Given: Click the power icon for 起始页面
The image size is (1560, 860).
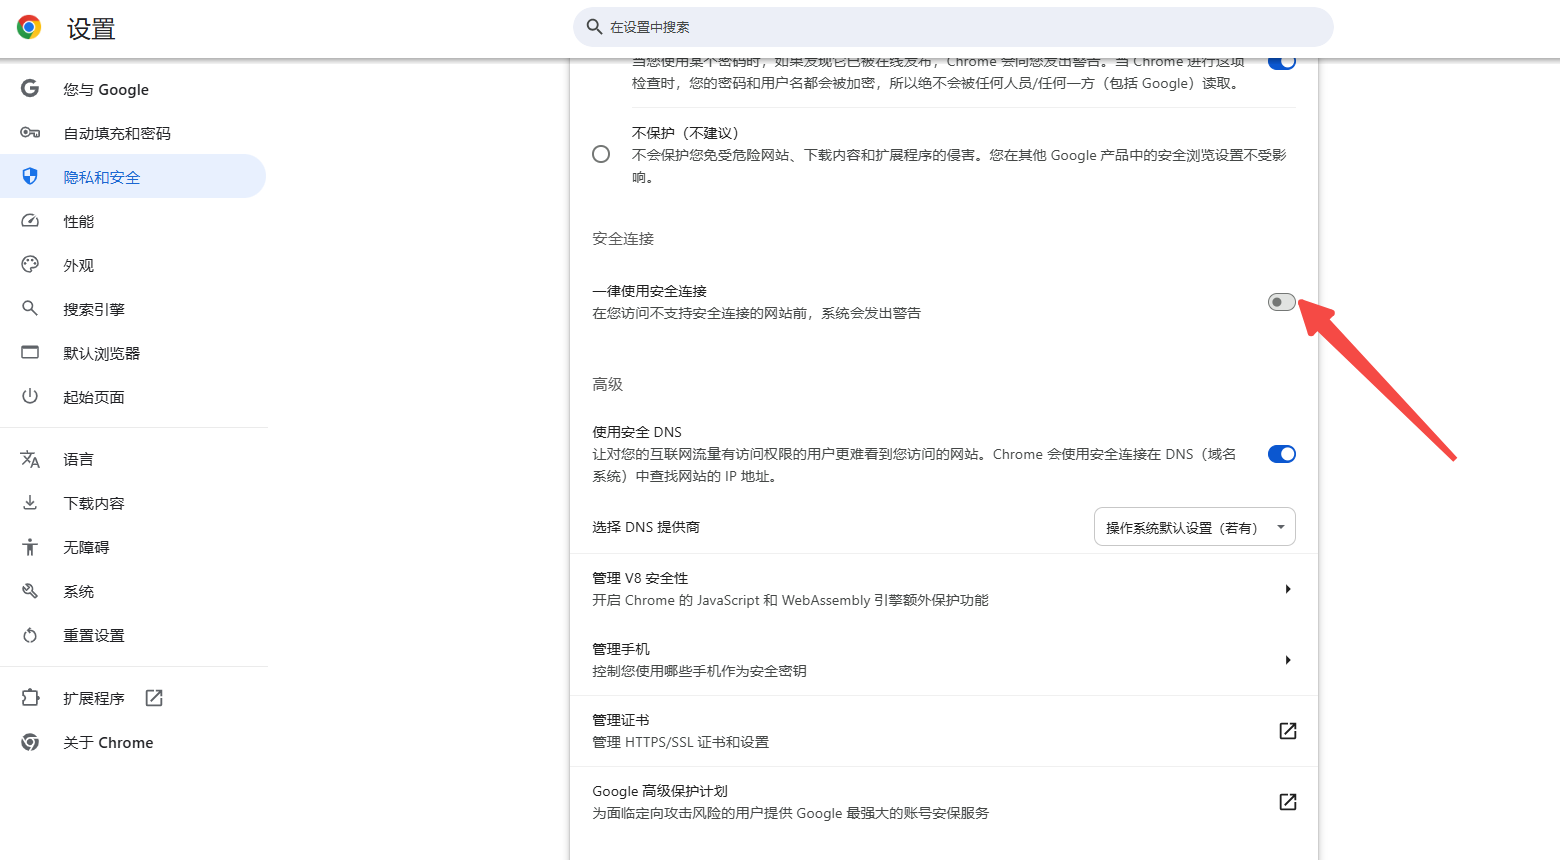Looking at the screenshot, I should pyautogui.click(x=30, y=397).
